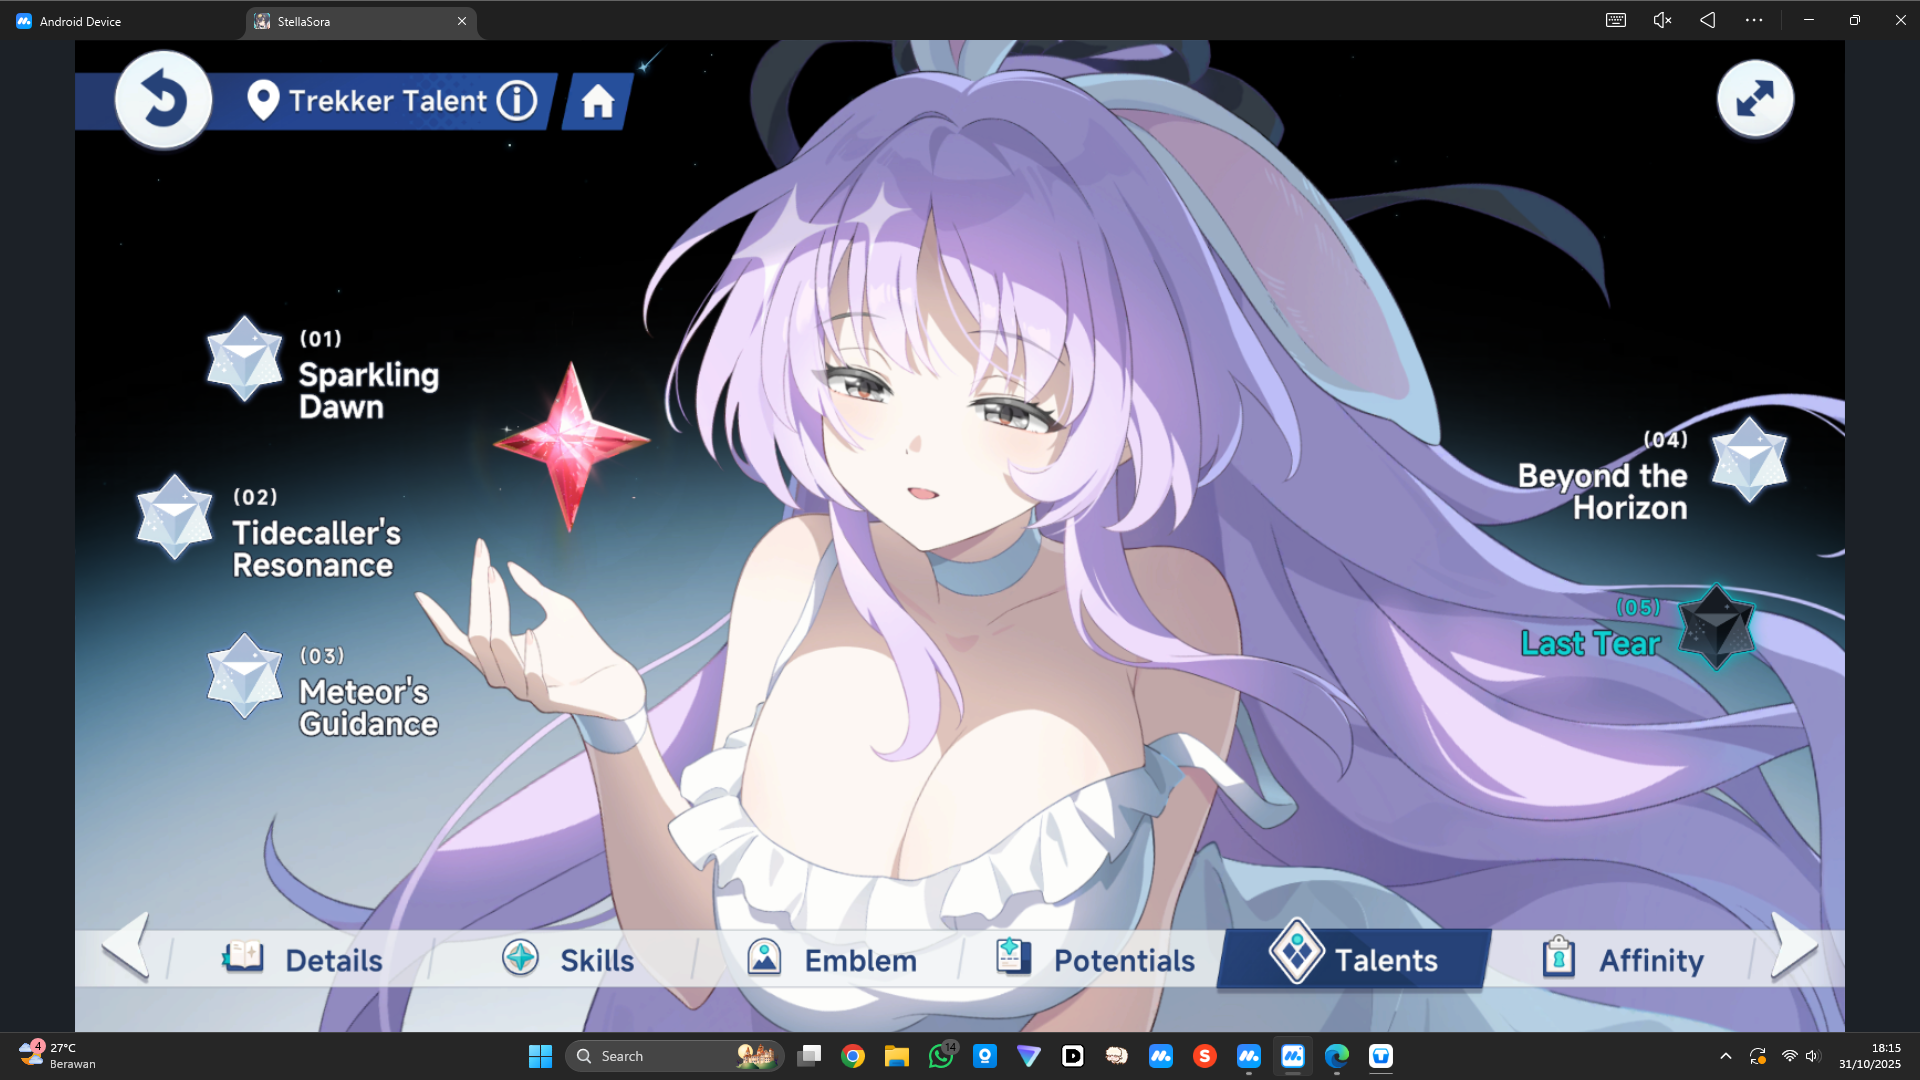Viewport: 1920px width, 1080px height.
Task: Click the fullscreen expand arrows button
Action: point(1755,99)
